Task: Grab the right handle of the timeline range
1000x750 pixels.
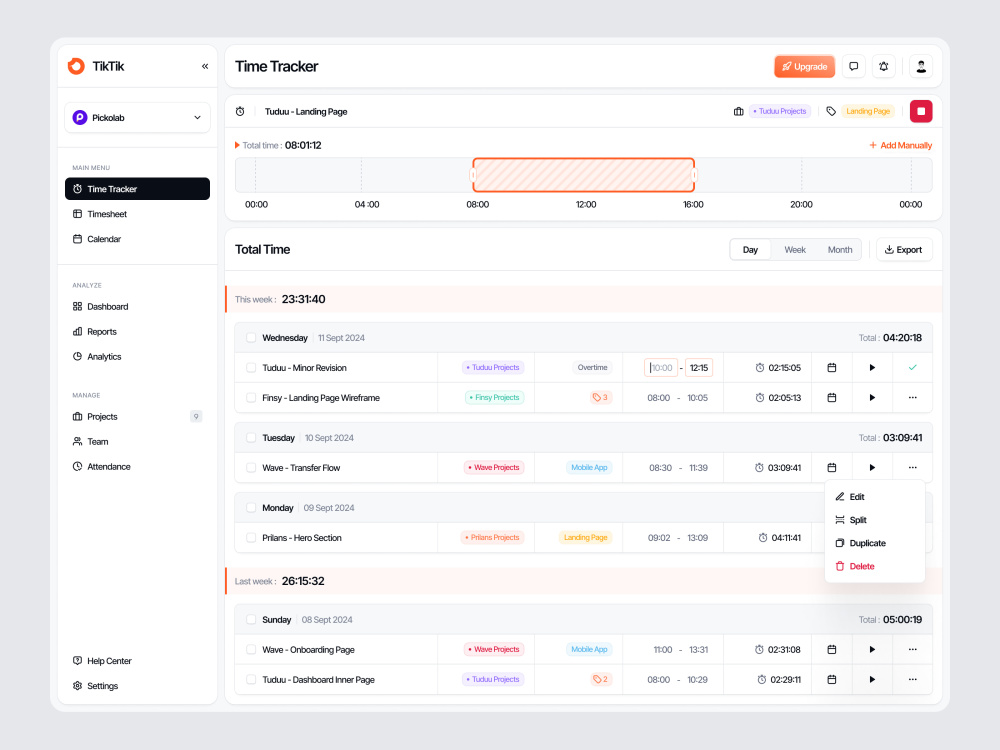Action: (694, 175)
